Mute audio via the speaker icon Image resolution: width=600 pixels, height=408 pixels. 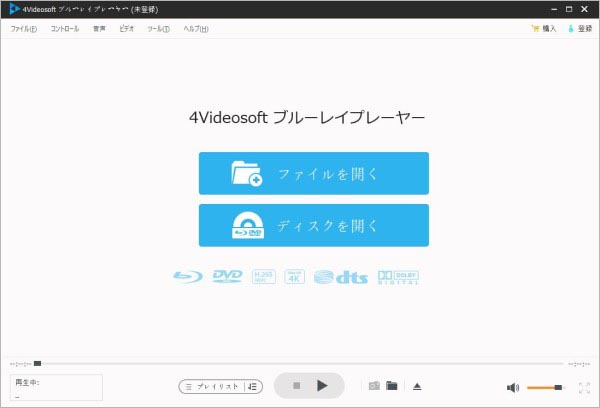click(513, 388)
